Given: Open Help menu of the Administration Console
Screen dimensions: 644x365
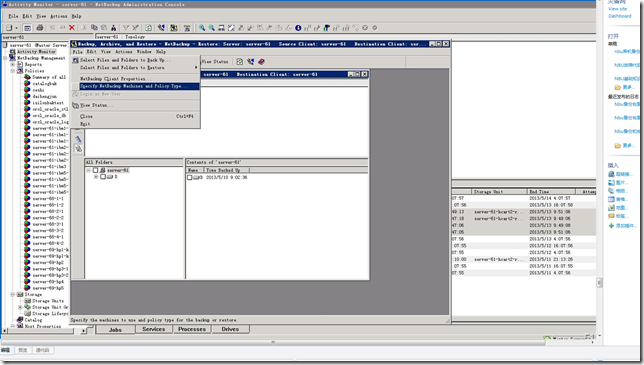Looking at the screenshot, I should click(x=76, y=16).
